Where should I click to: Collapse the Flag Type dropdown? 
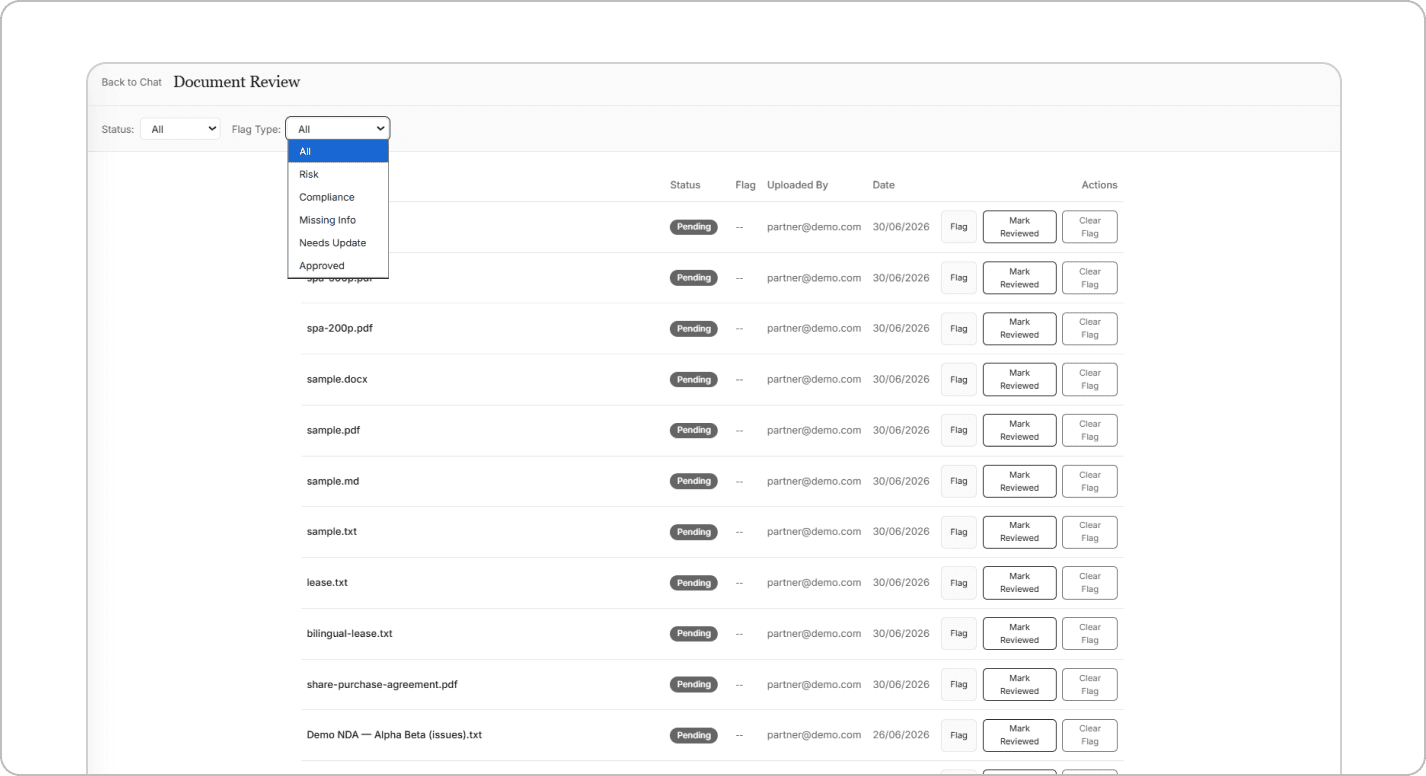pyautogui.click(x=338, y=129)
